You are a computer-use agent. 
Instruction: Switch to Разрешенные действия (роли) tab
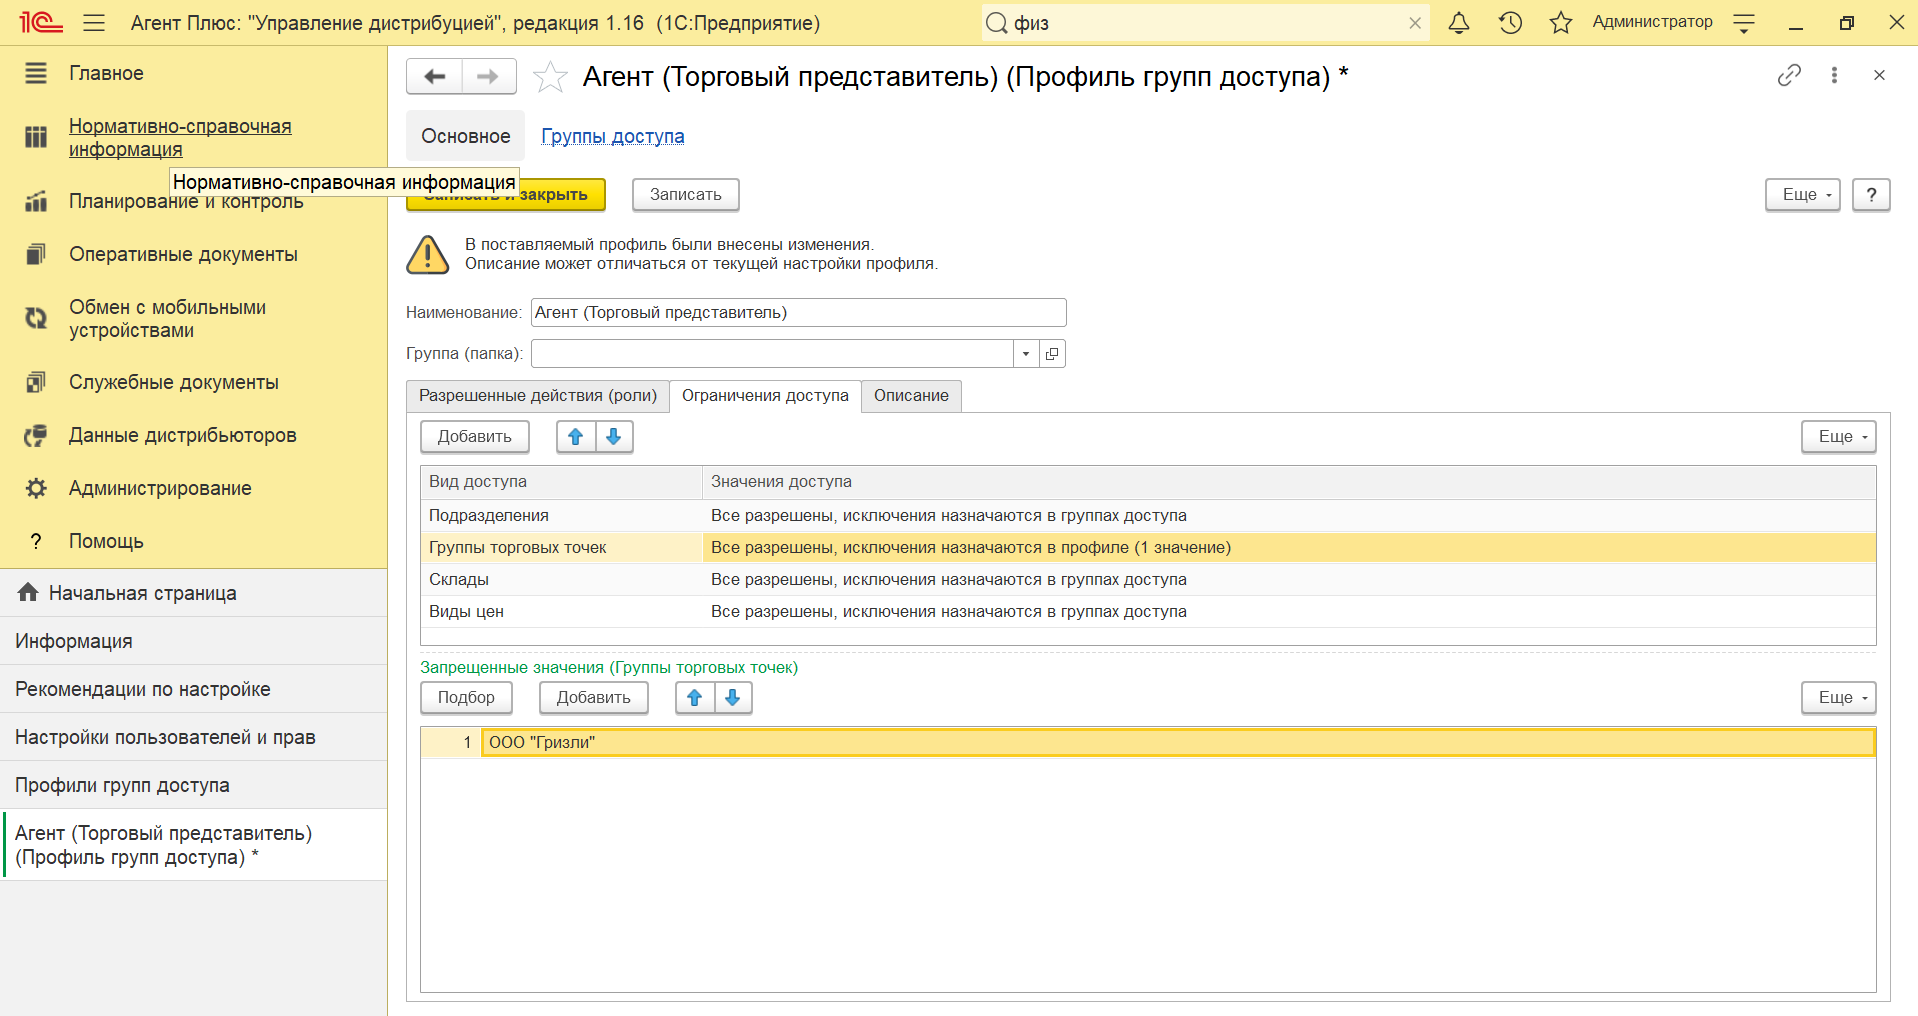[538, 396]
